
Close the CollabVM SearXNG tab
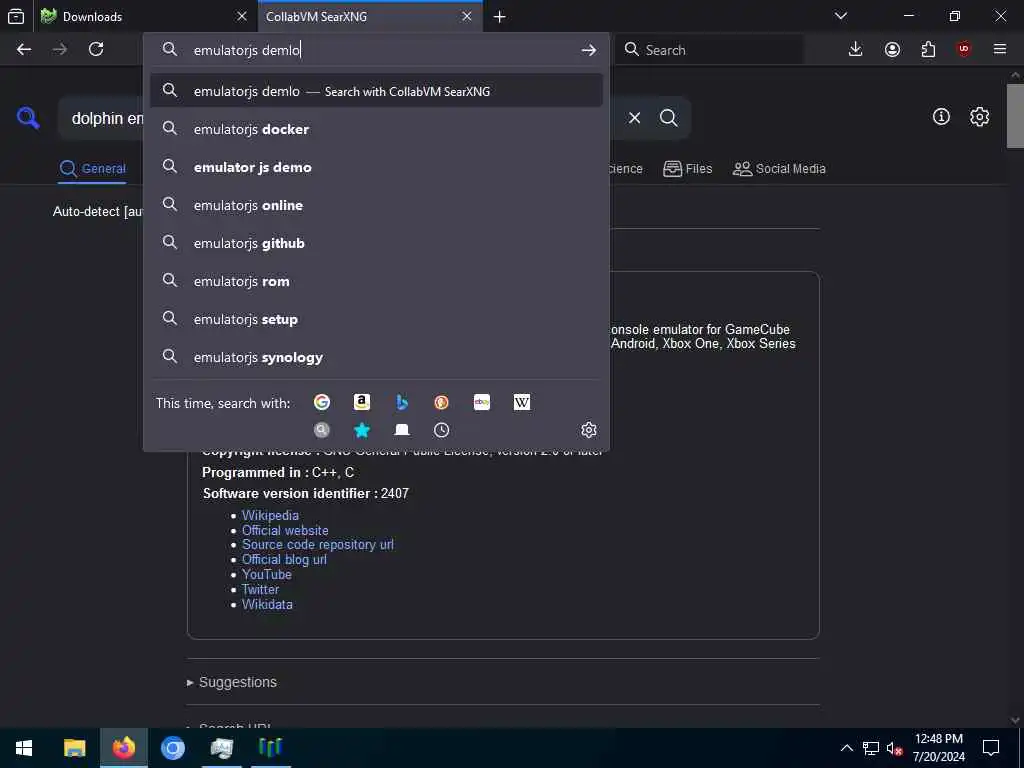tap(467, 16)
